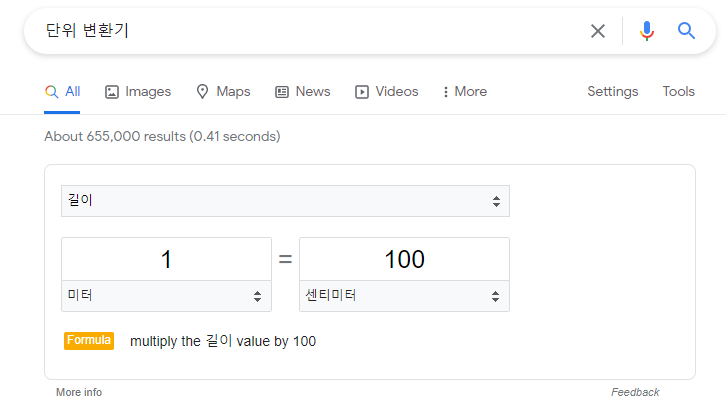Click the output field showing 100
Image resolution: width=726 pixels, height=410 pixels.
[x=404, y=259]
